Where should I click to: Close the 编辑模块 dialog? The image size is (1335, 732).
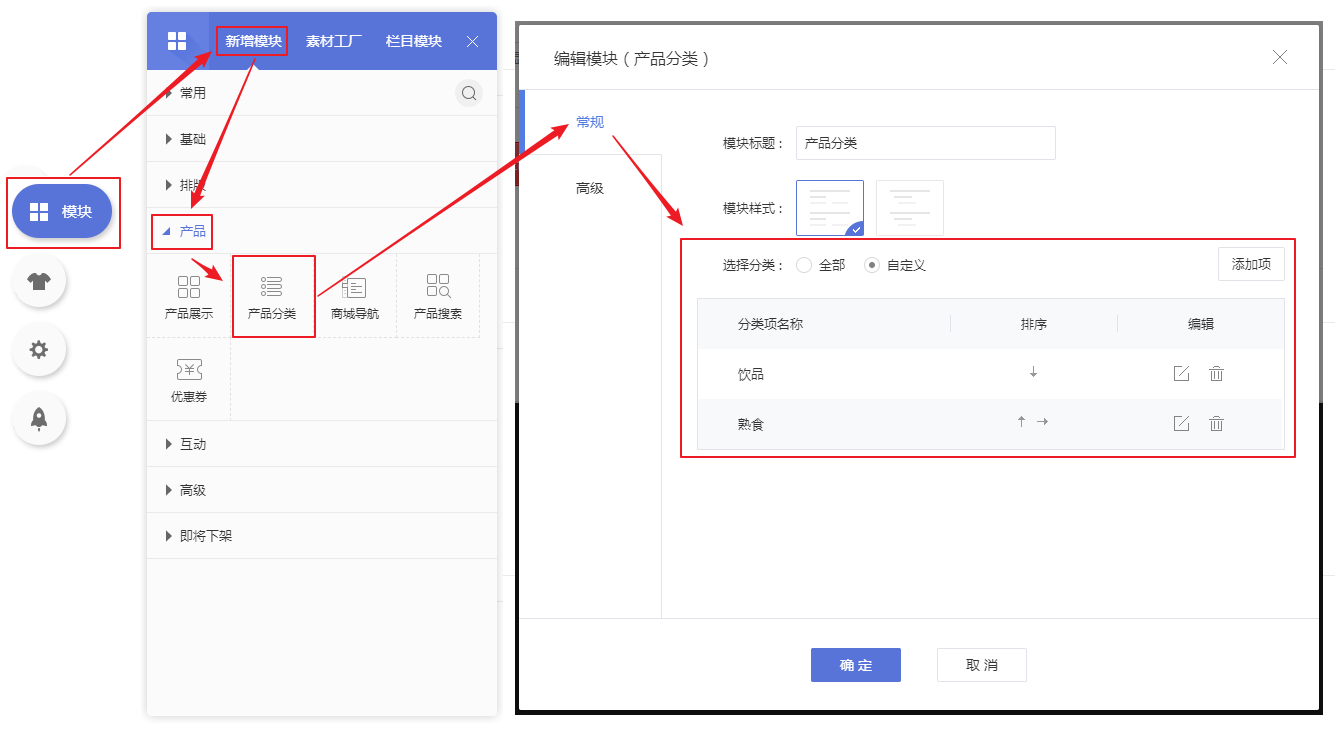[x=1280, y=57]
